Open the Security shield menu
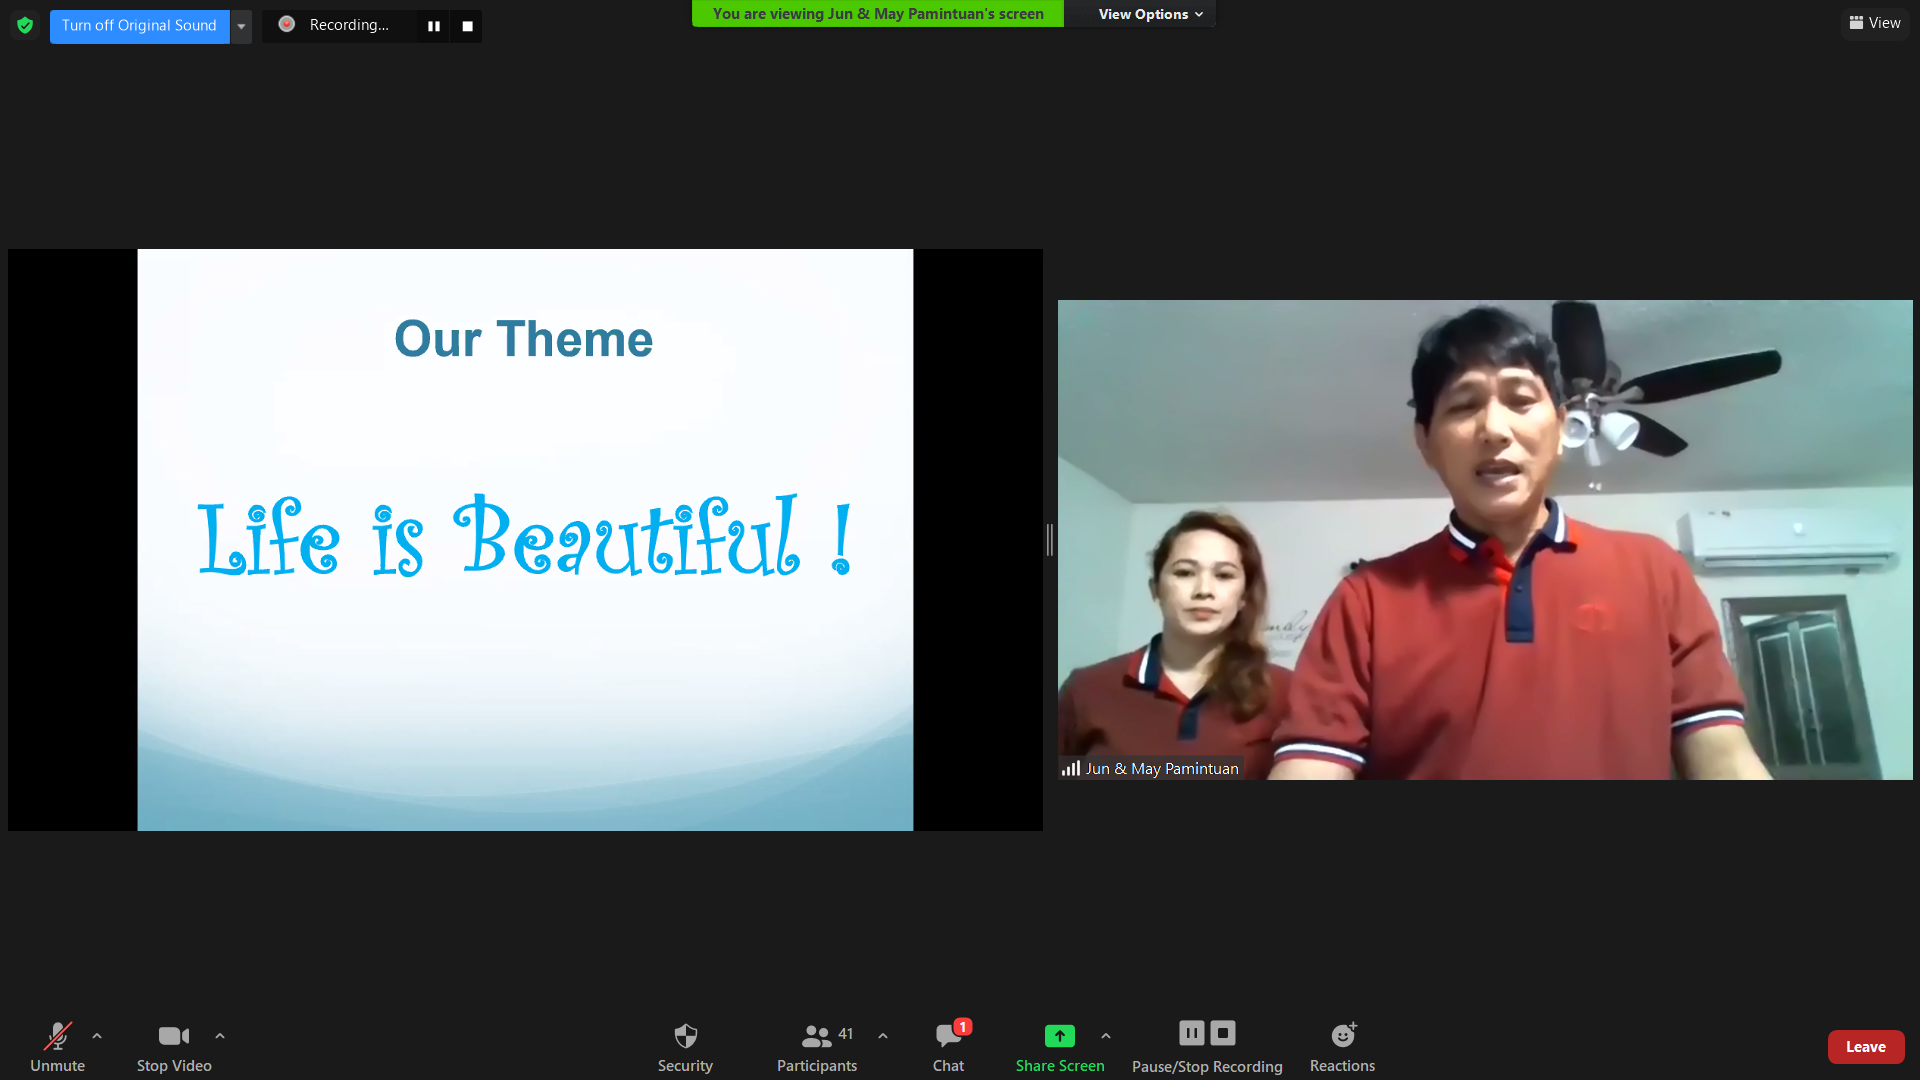 [685, 1047]
